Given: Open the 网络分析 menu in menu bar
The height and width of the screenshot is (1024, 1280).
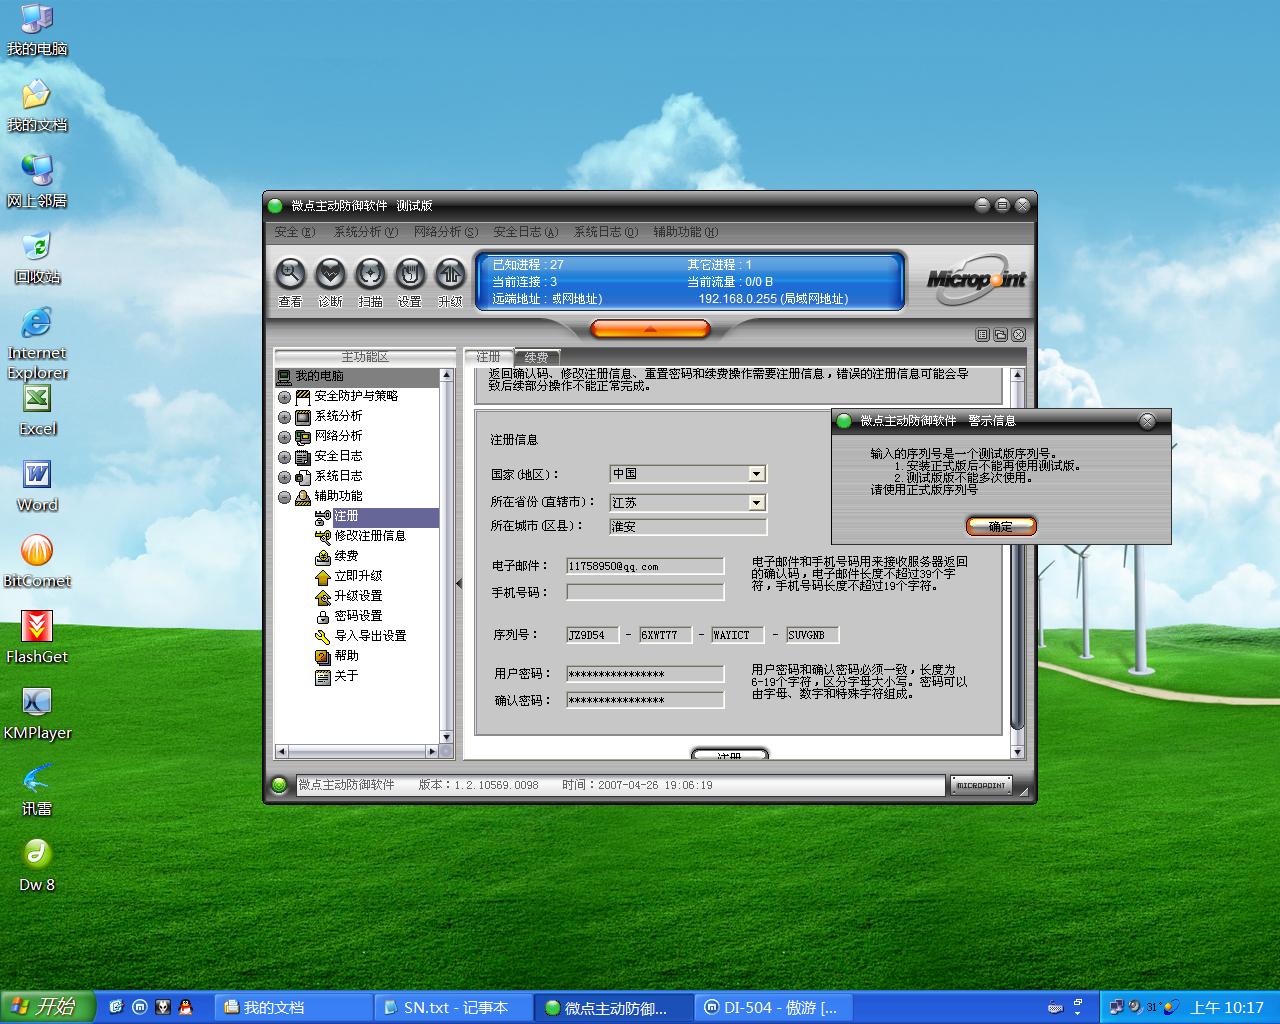Looking at the screenshot, I should coord(445,232).
